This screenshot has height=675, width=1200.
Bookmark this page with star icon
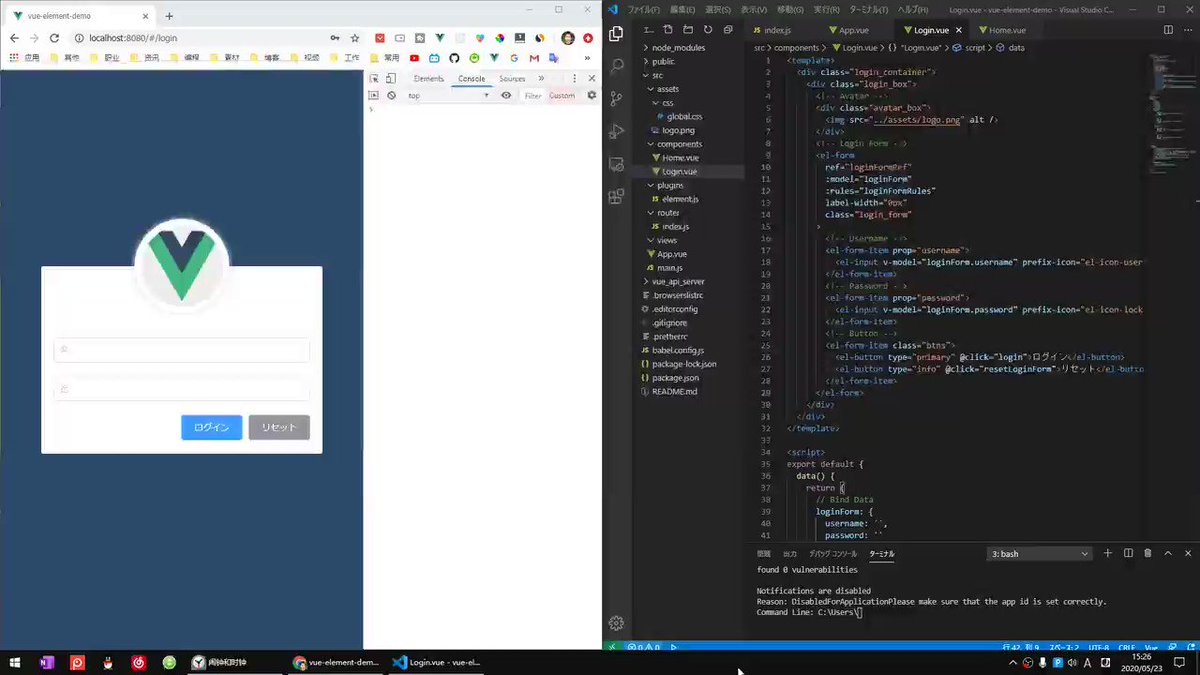[x=354, y=37]
